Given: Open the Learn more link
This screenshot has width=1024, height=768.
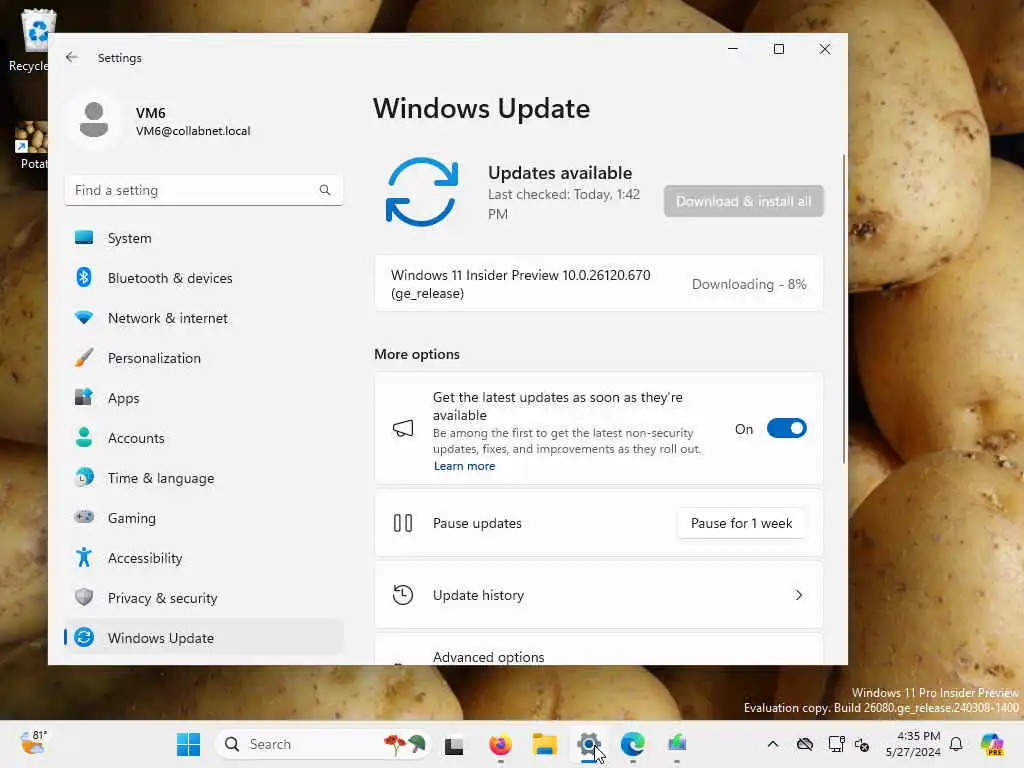Looking at the screenshot, I should tap(464, 466).
